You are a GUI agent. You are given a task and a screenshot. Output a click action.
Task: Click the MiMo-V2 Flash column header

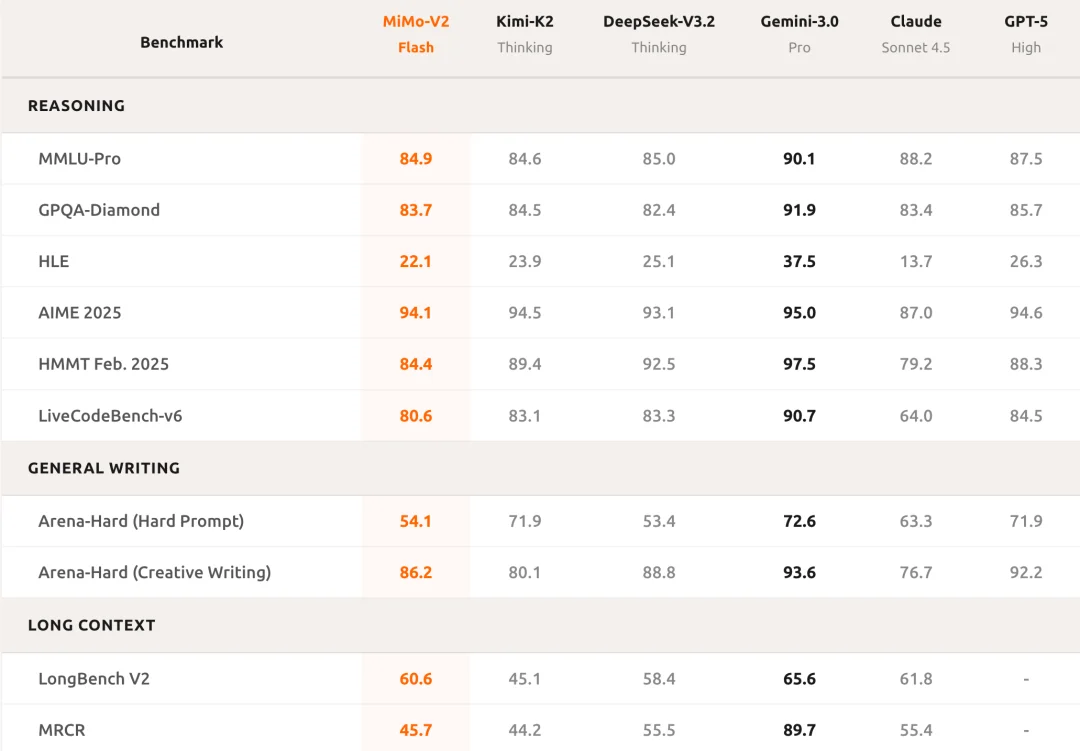coord(415,34)
